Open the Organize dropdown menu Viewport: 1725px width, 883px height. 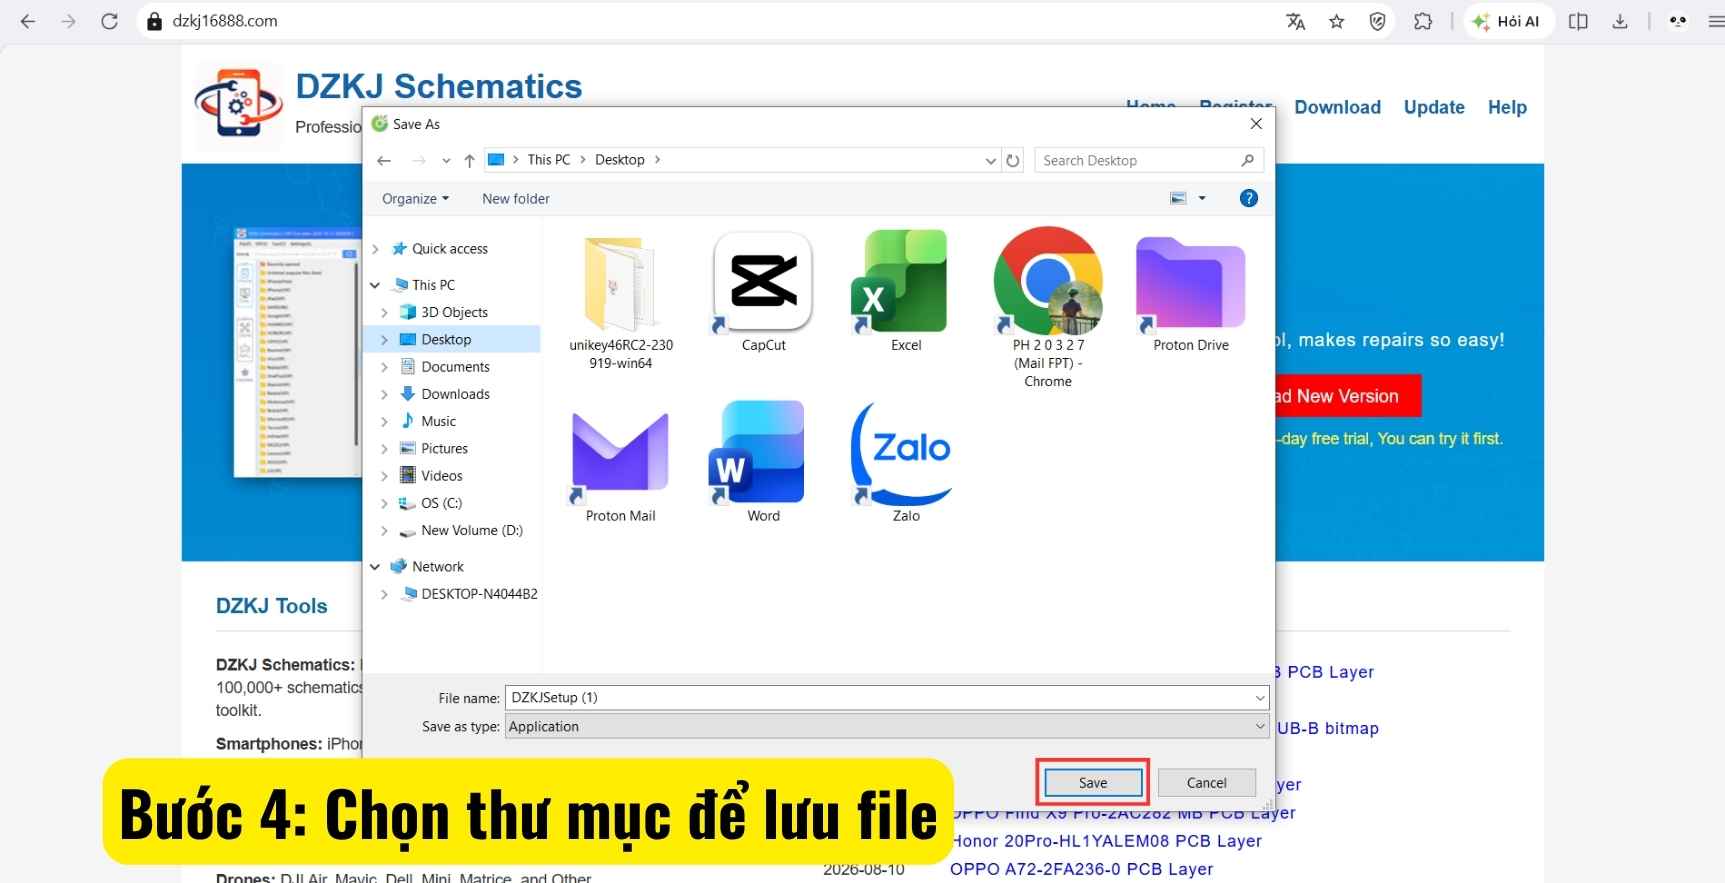click(x=415, y=198)
